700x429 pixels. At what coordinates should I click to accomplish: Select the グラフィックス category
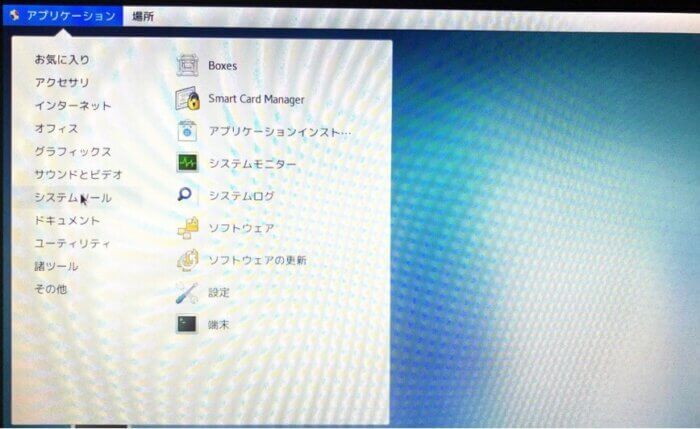[x=73, y=152]
